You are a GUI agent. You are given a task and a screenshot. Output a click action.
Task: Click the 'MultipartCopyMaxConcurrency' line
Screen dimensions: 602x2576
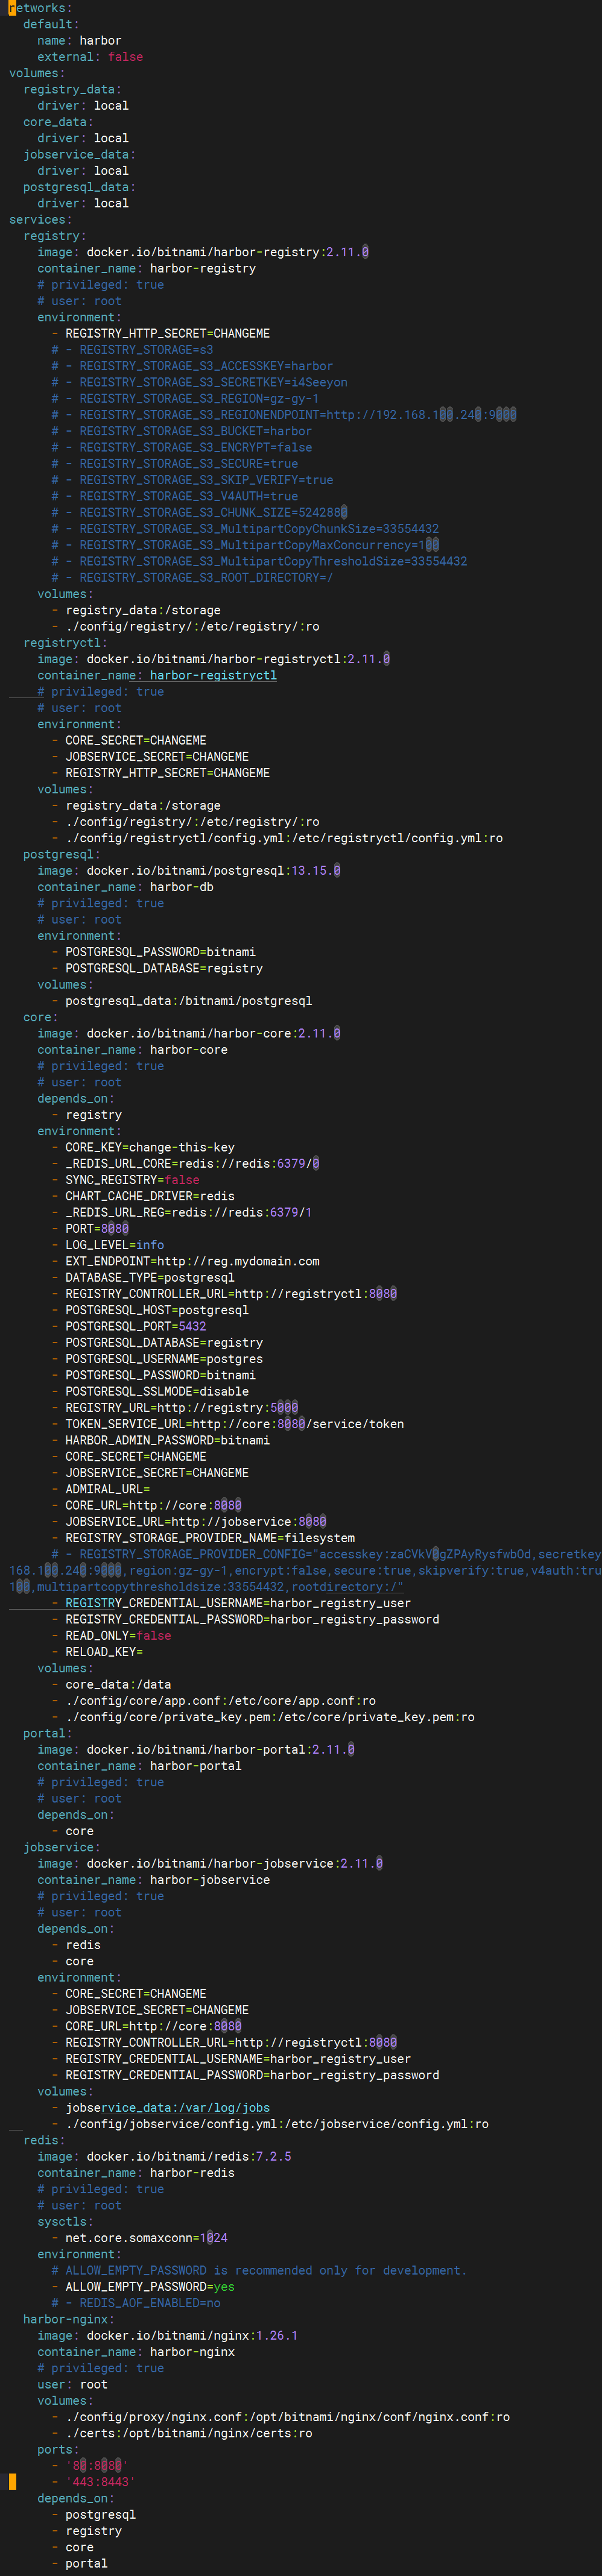[x=245, y=545]
